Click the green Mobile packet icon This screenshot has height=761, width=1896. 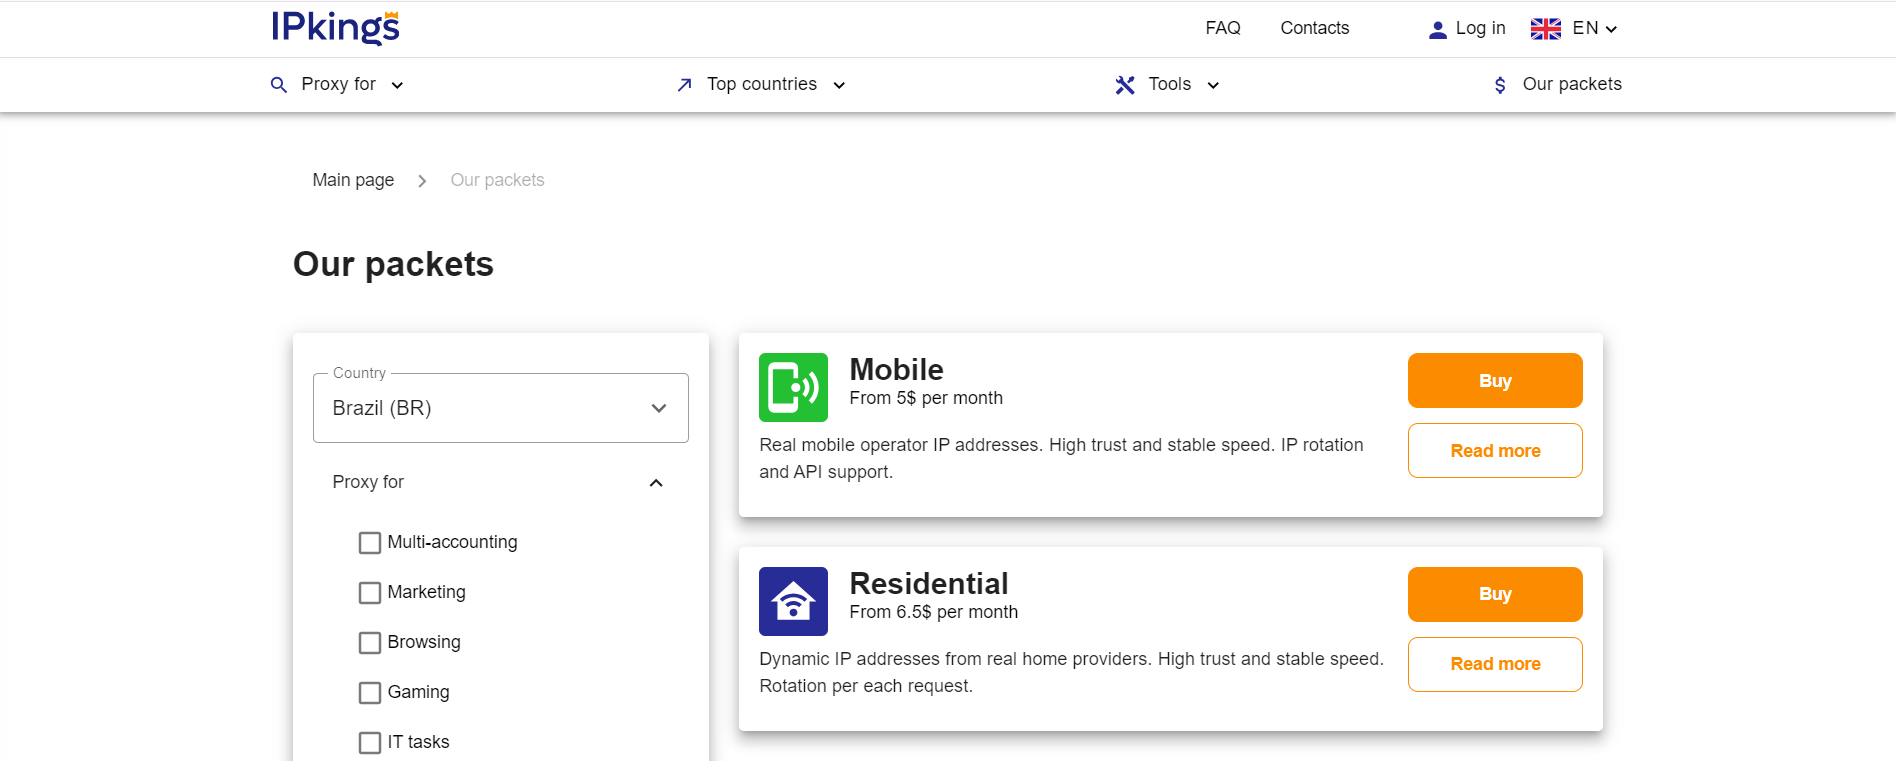(793, 387)
